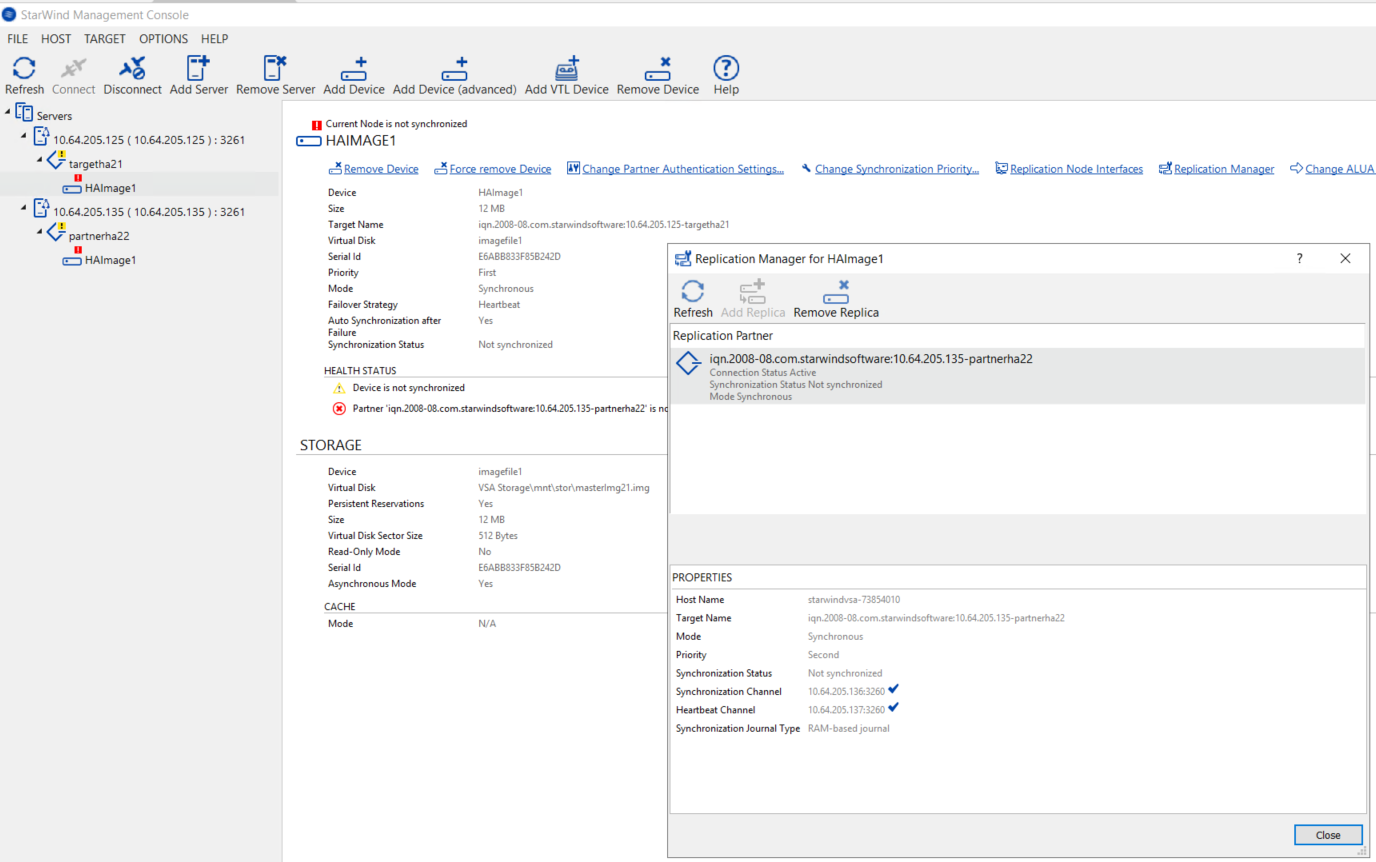Disconnect from the server via toolbar
1376x862 pixels.
[x=132, y=68]
